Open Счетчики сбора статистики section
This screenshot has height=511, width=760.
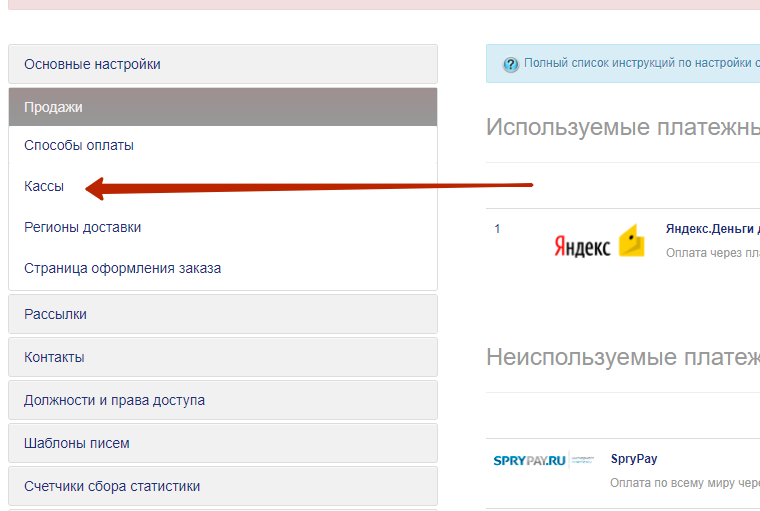[222, 486]
